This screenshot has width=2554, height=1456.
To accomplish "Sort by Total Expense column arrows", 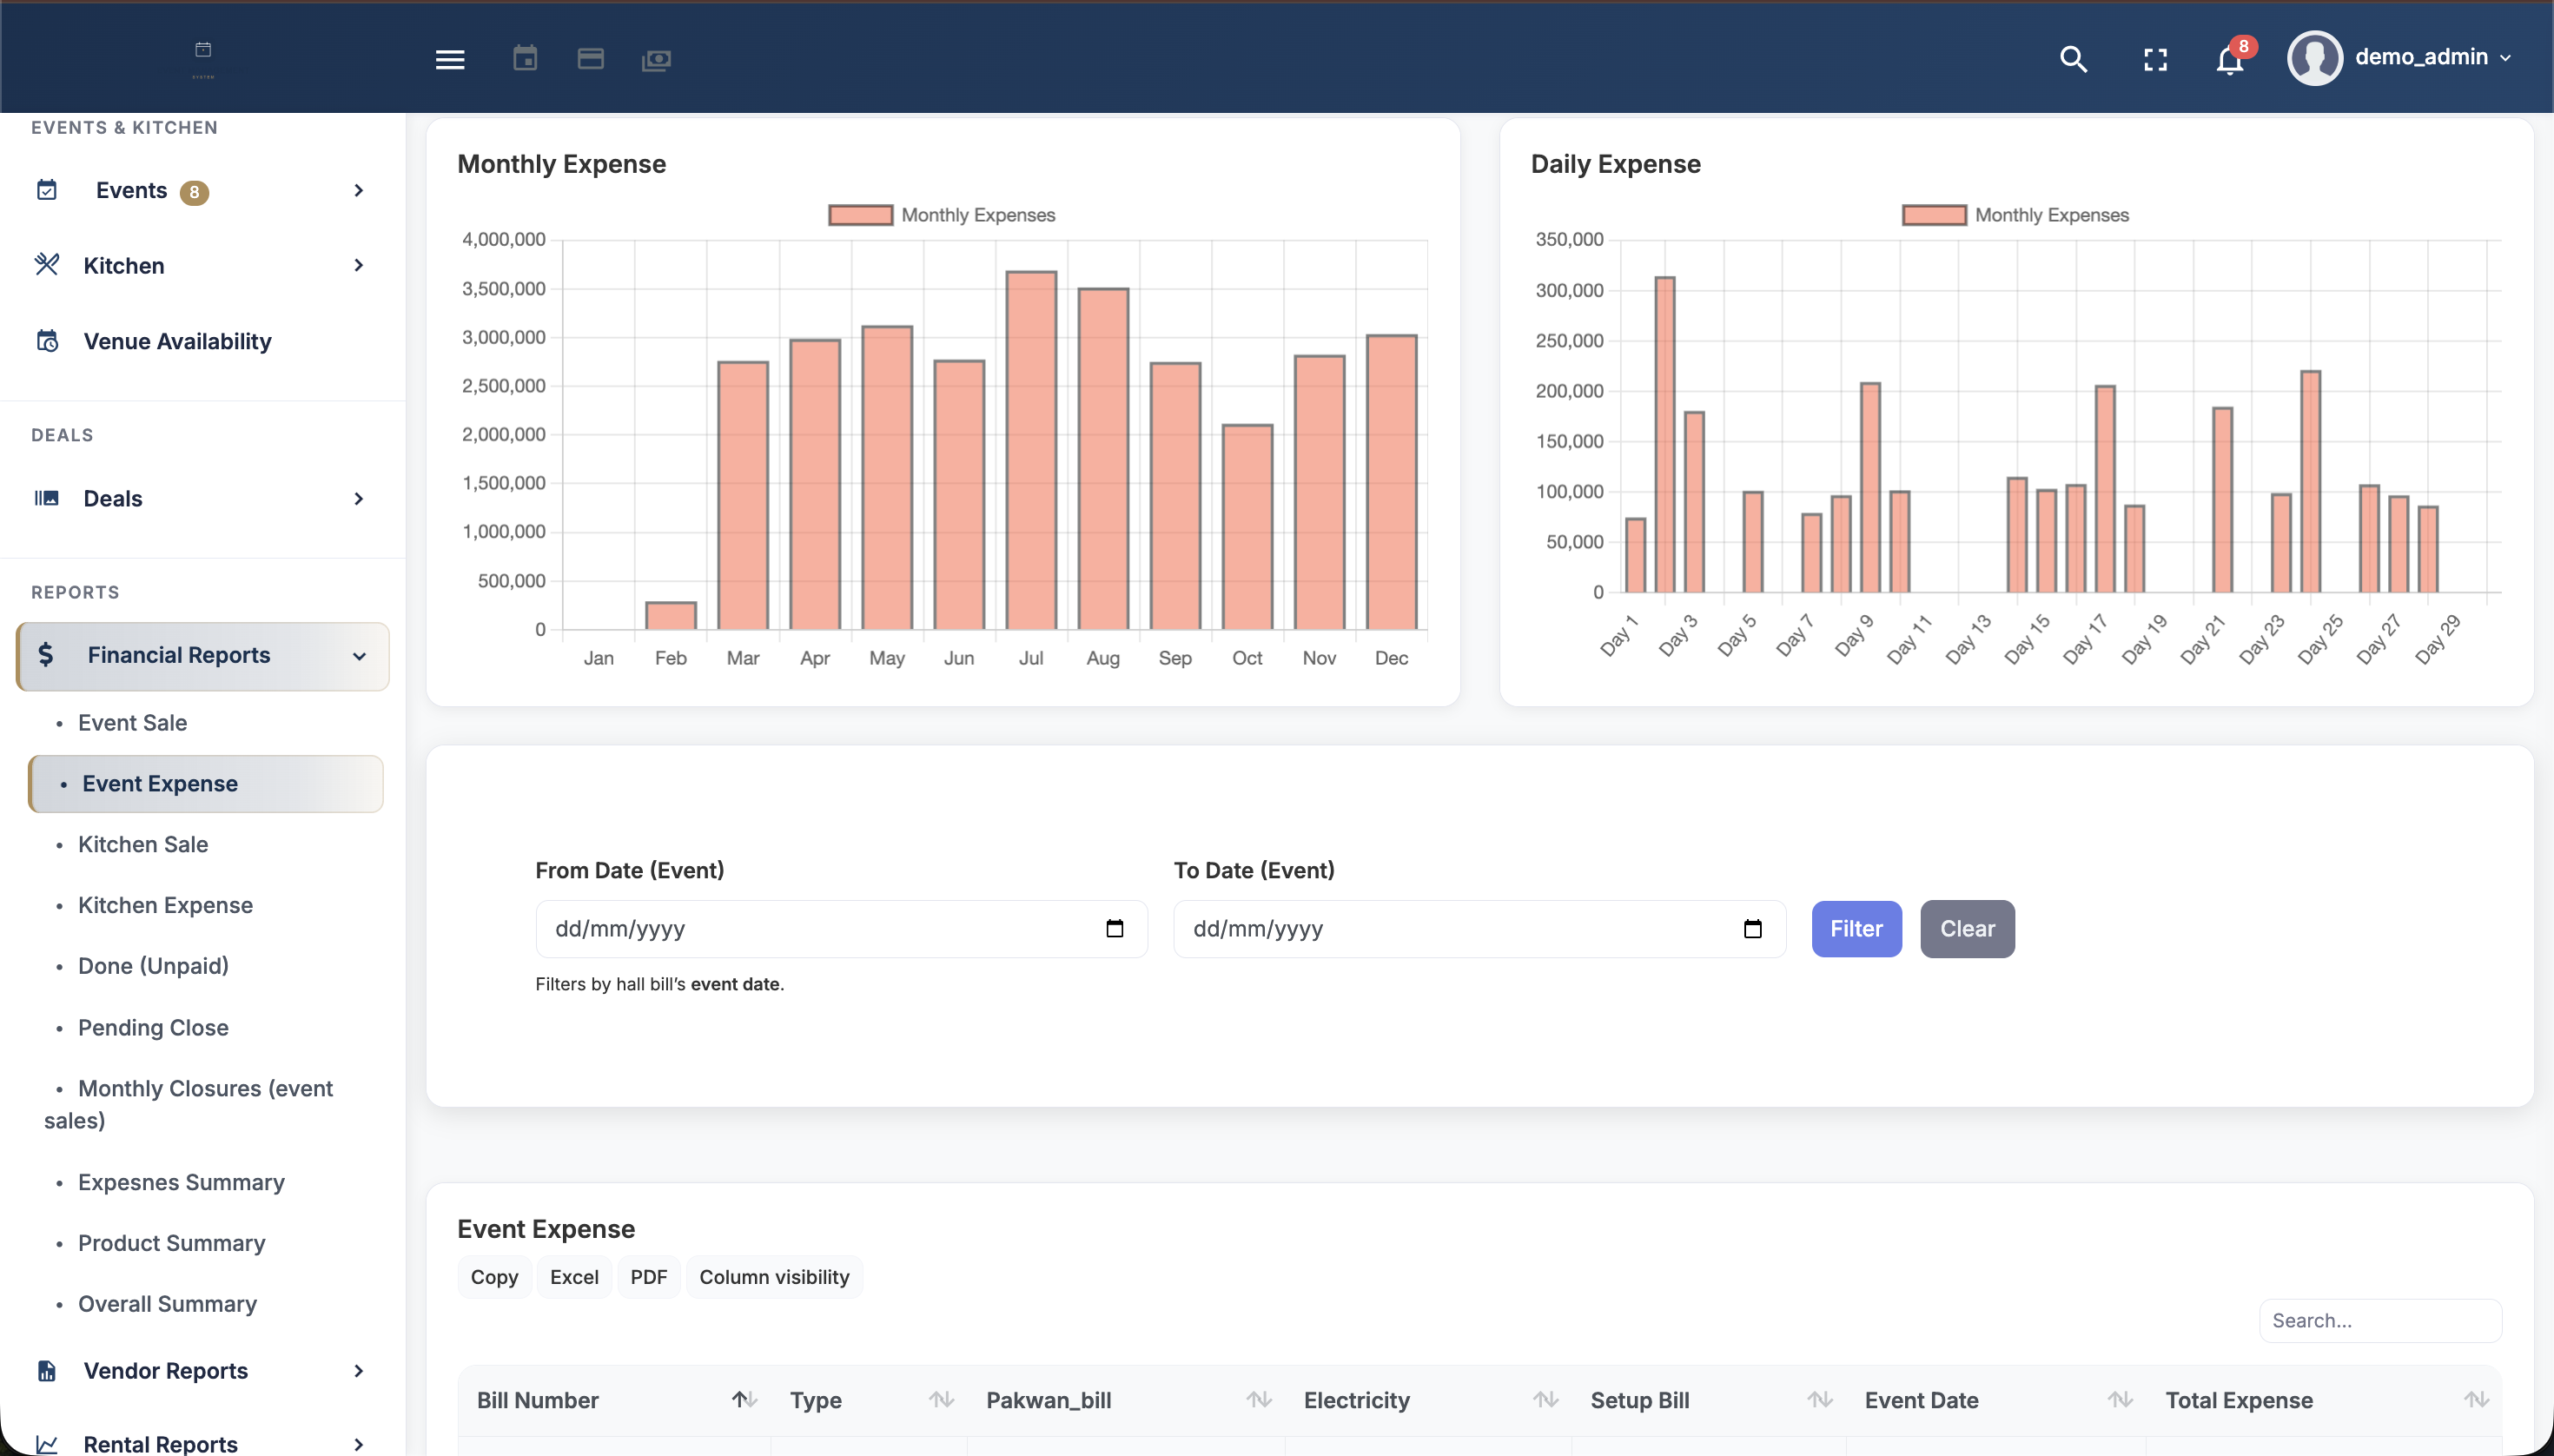I will pos(2476,1399).
